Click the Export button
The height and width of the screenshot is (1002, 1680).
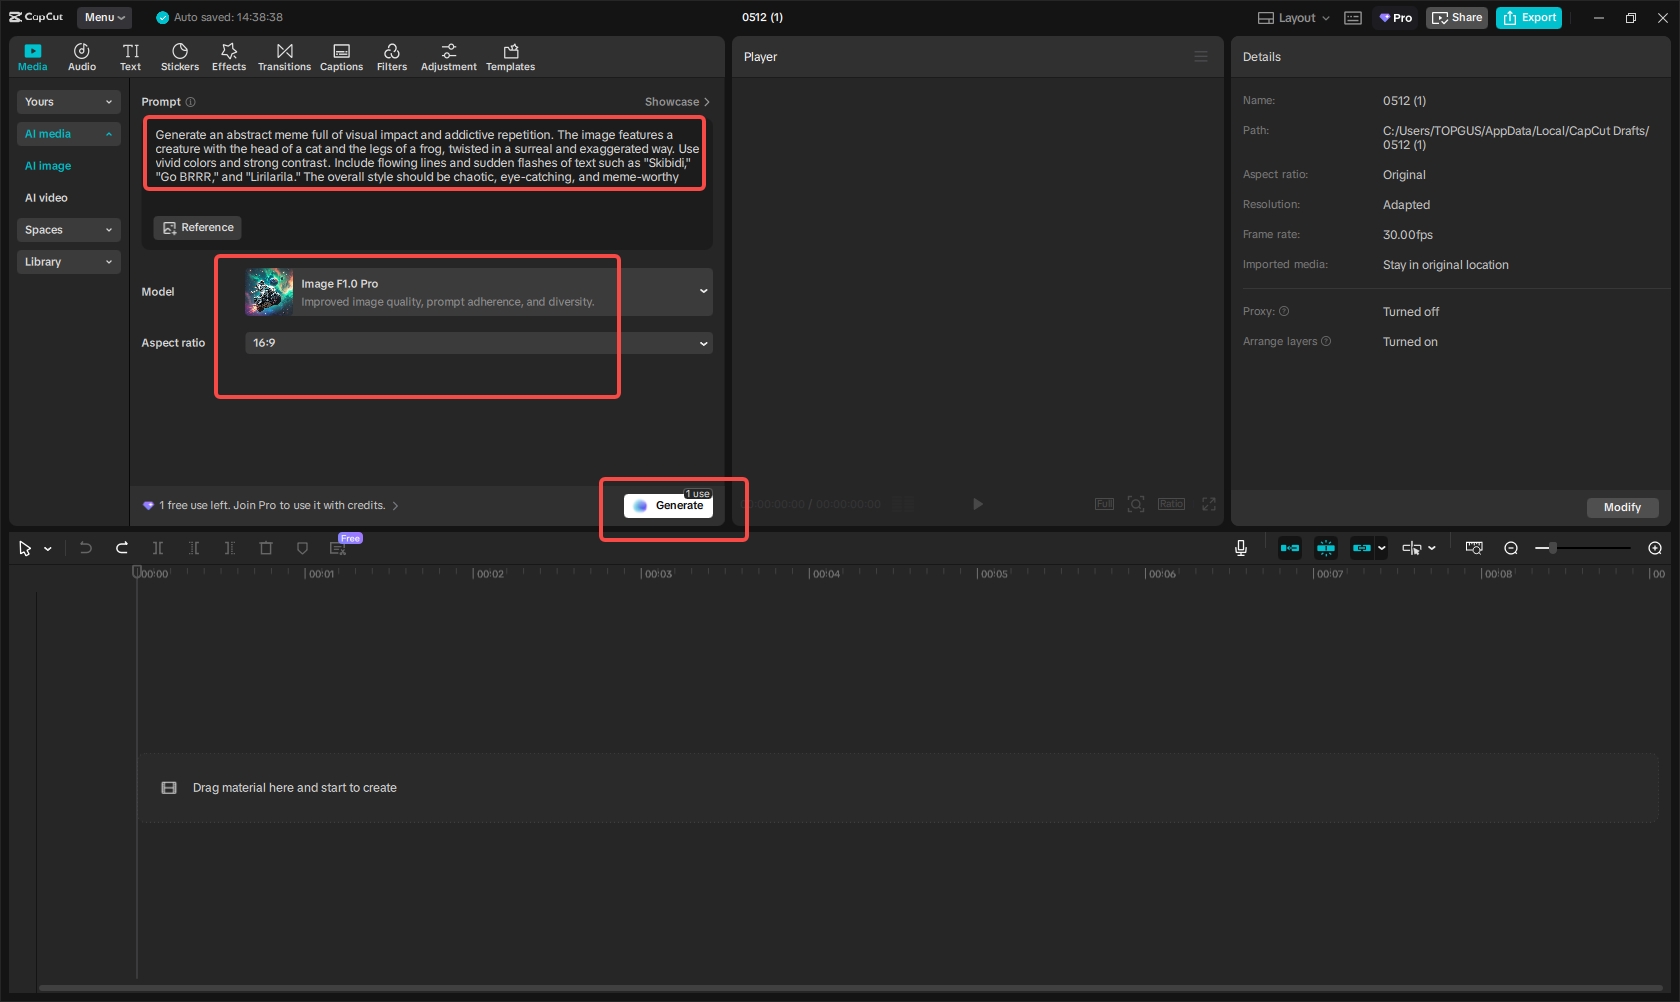click(x=1529, y=18)
